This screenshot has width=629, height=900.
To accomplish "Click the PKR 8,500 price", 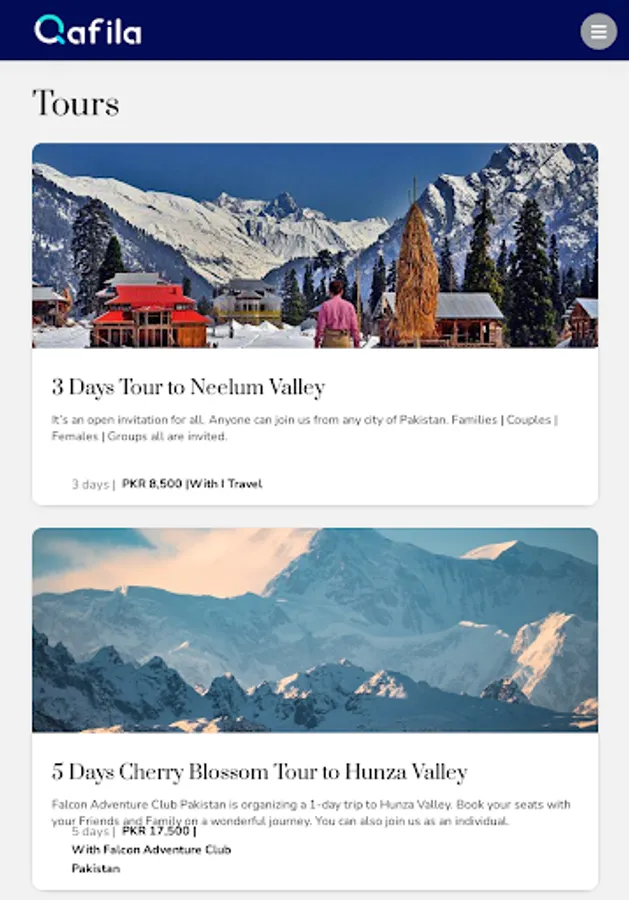I will [152, 484].
